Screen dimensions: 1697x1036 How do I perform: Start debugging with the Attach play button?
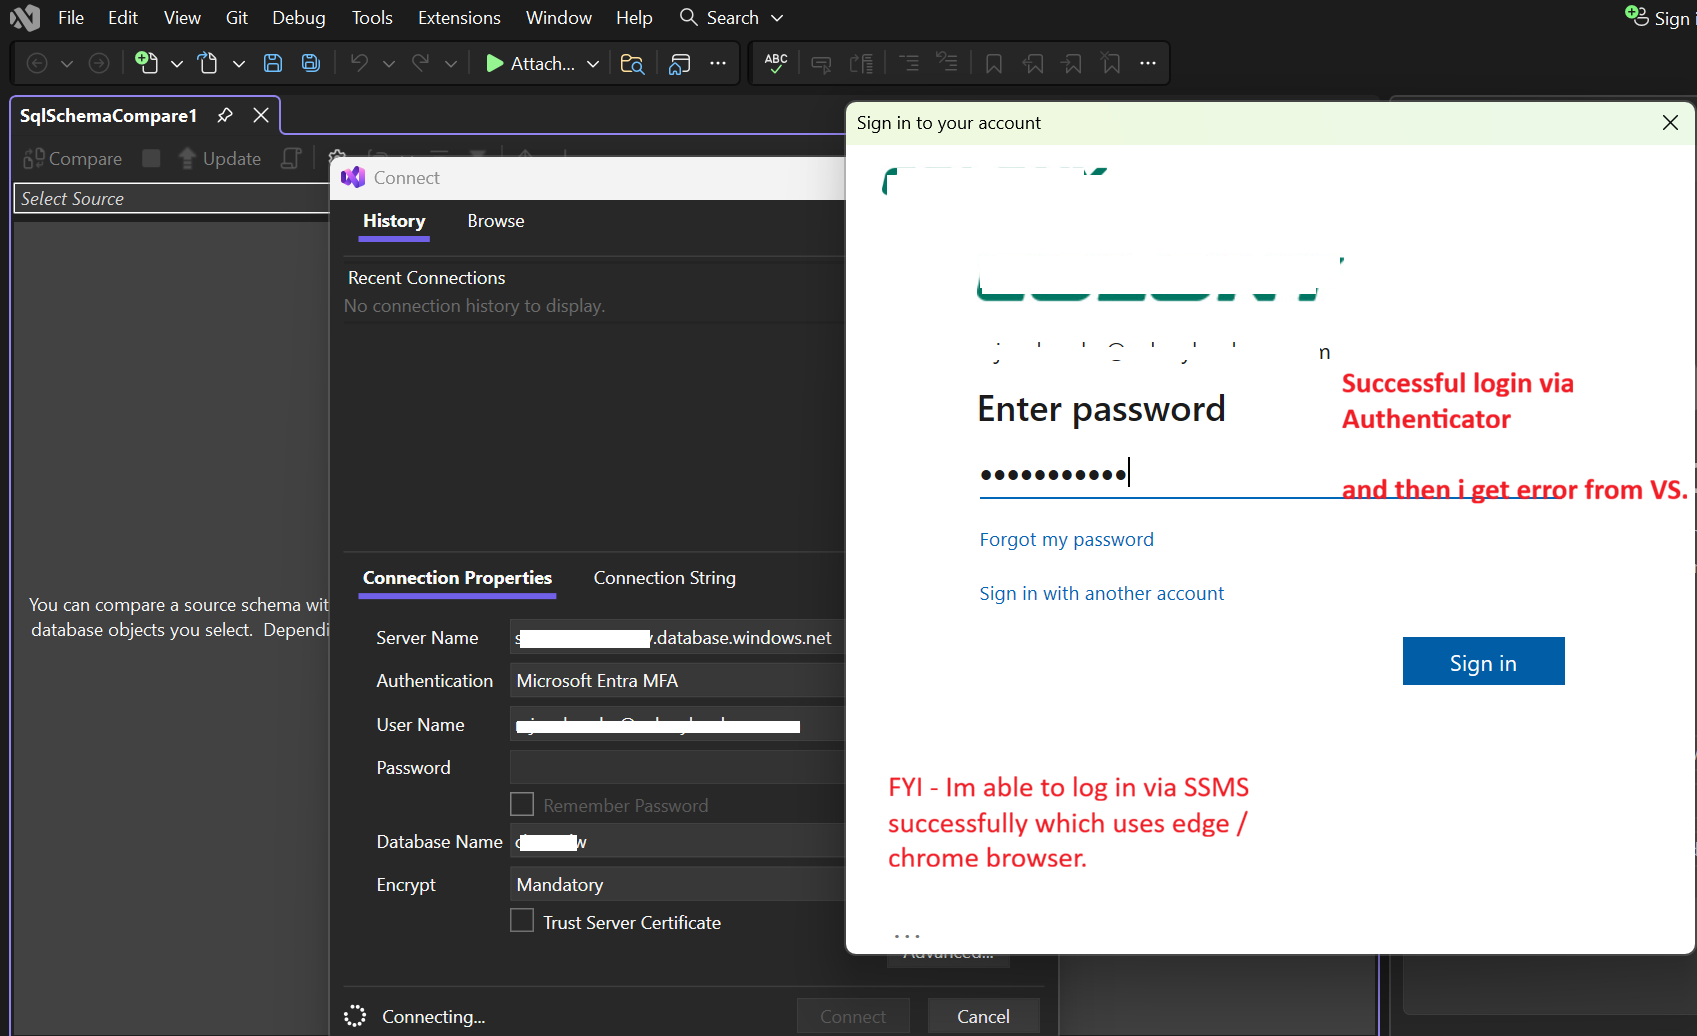[x=530, y=63]
